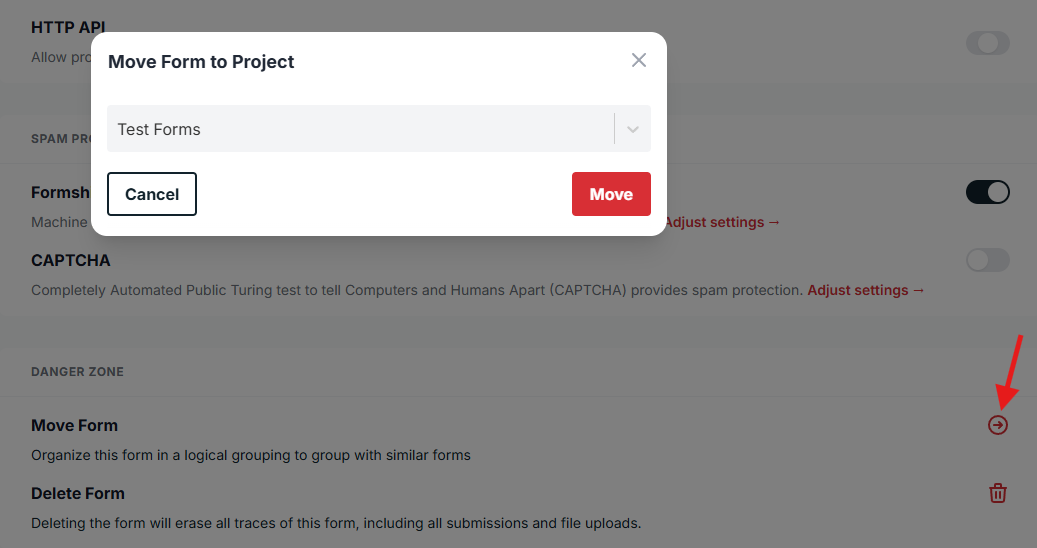Open Adjust settings link for CAPTCHA

(866, 290)
